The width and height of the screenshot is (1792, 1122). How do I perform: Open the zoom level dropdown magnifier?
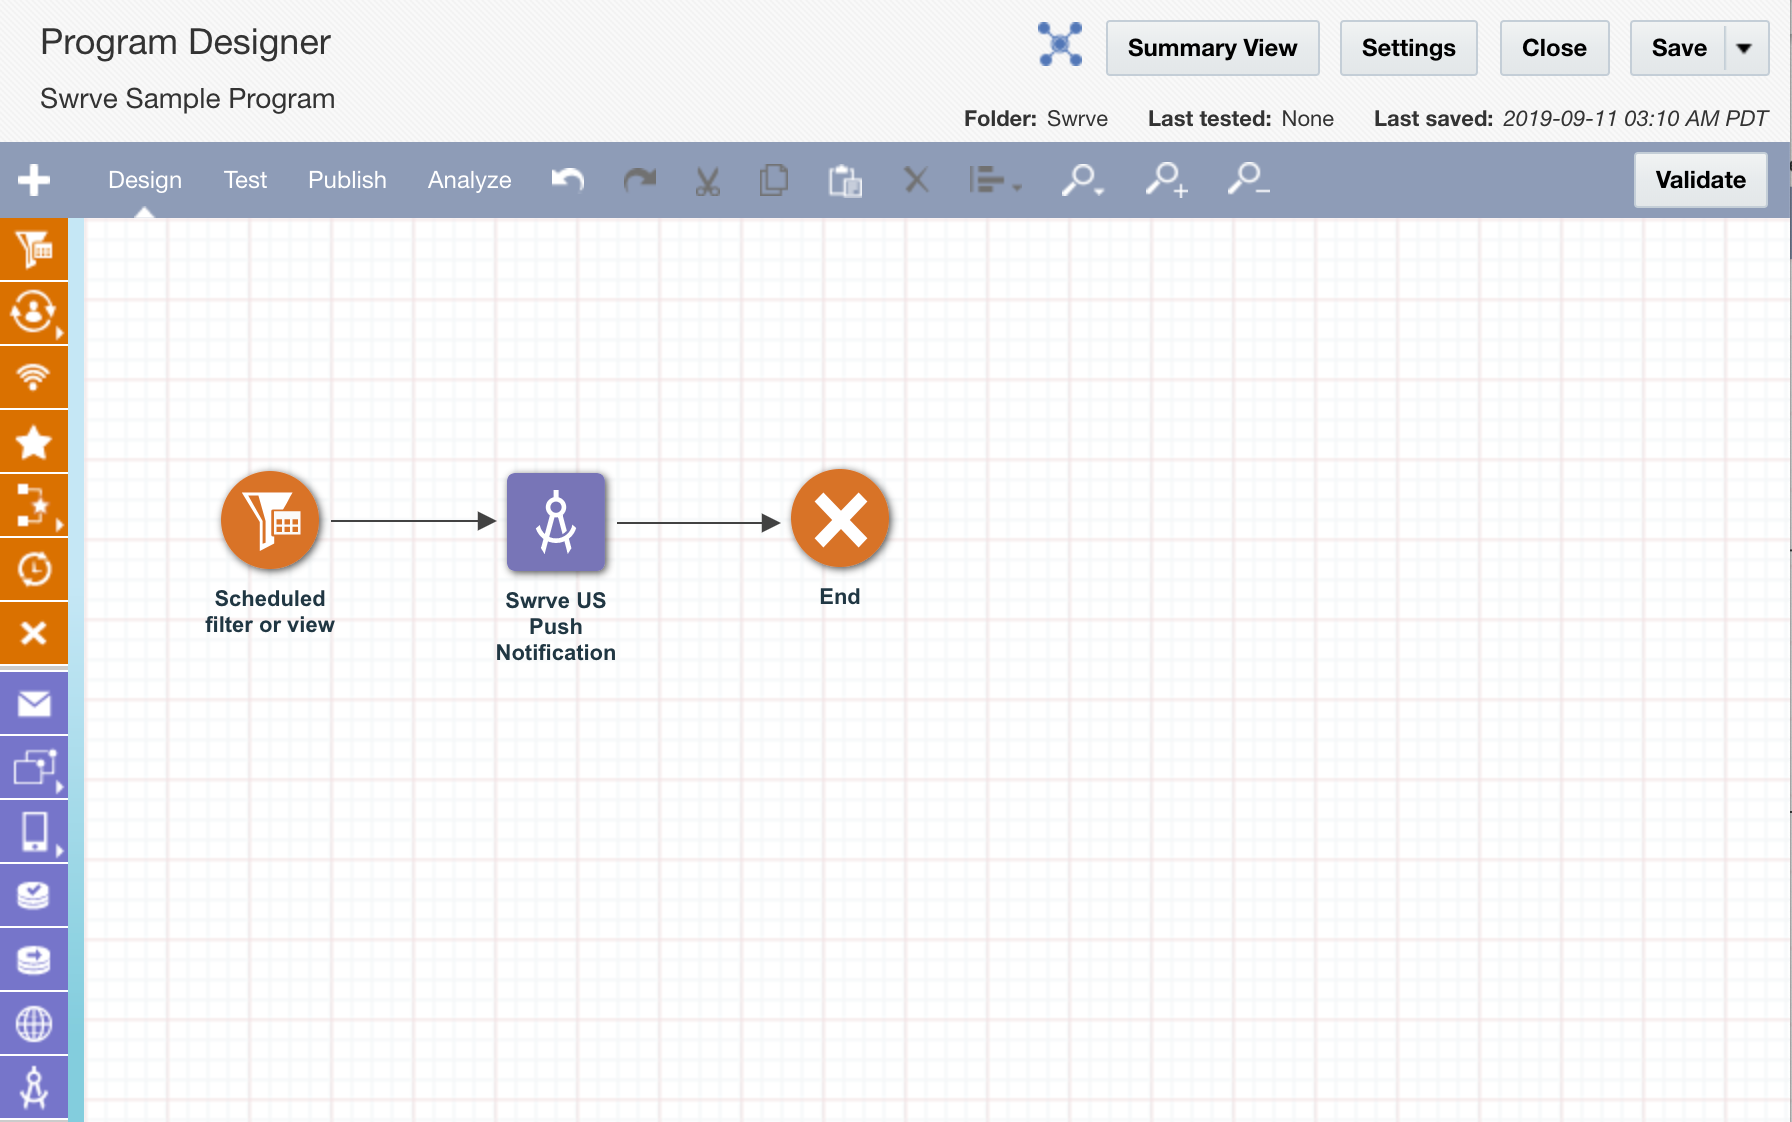(x=1082, y=180)
